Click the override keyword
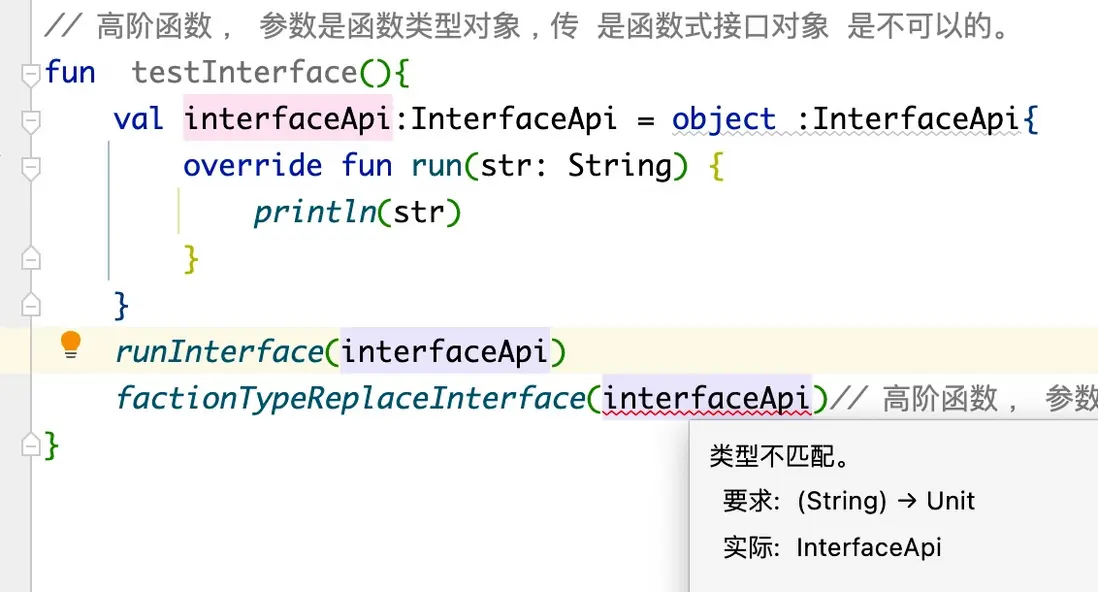This screenshot has height=592, width=1098. pos(252,166)
